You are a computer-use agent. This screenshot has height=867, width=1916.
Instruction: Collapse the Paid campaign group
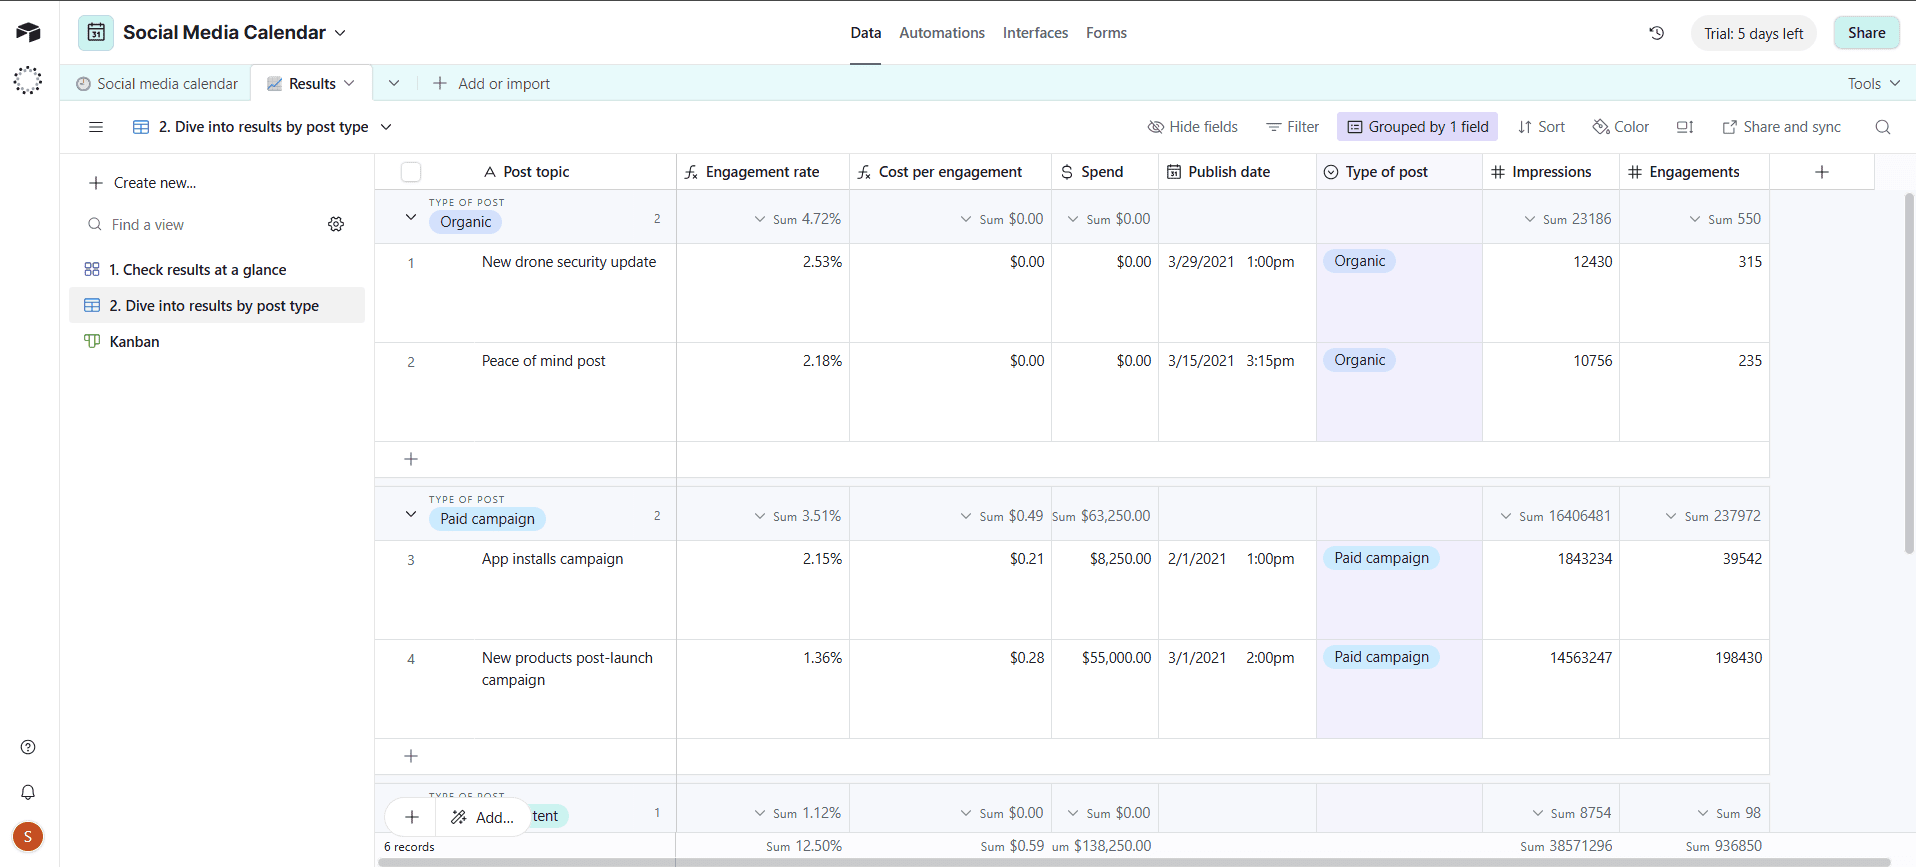point(411,514)
